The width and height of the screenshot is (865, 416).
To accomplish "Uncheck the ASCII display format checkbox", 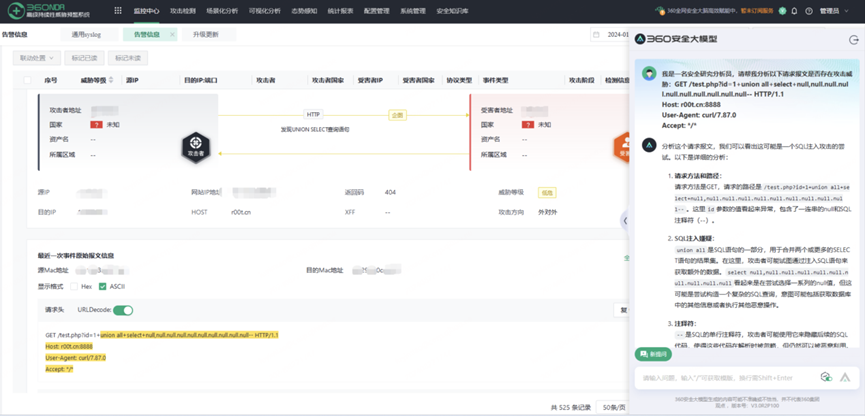I will click(103, 286).
